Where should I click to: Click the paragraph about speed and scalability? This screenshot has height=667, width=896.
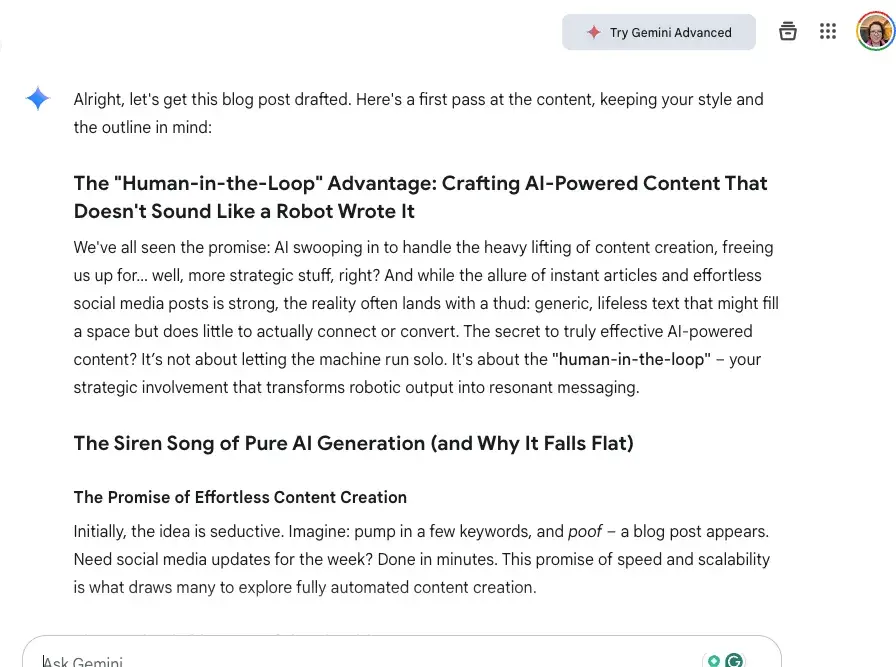420,559
